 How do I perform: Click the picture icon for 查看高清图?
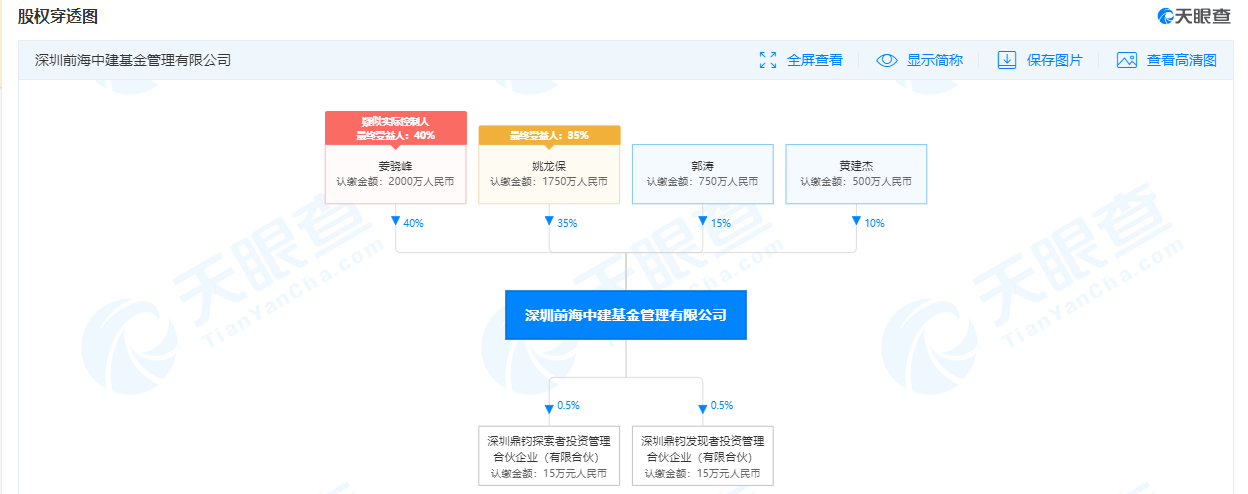click(x=1127, y=60)
